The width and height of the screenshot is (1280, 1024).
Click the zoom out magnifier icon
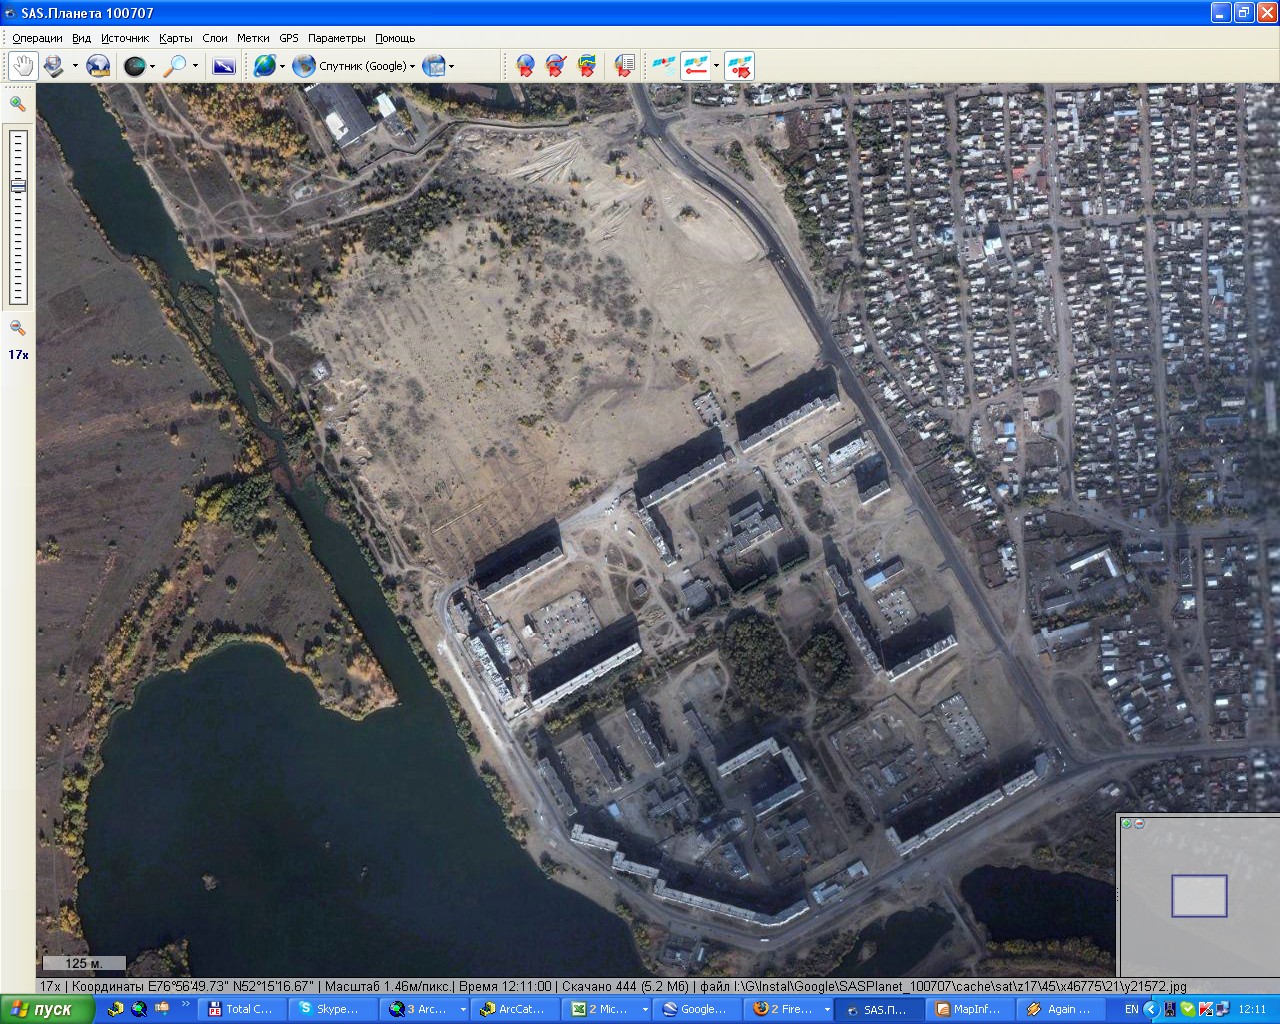coord(17,328)
